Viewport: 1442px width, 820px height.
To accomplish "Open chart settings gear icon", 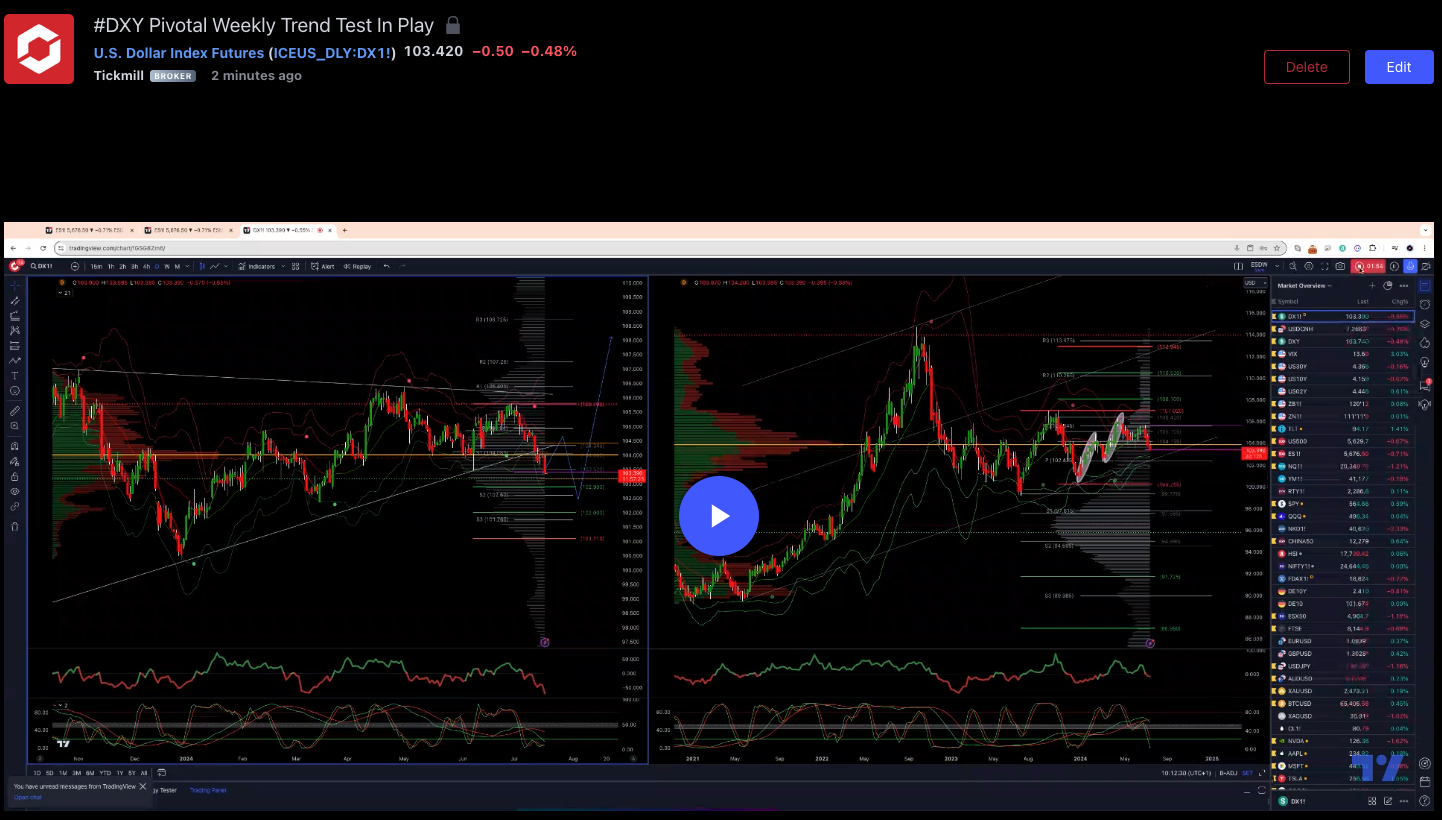I will [1309, 266].
